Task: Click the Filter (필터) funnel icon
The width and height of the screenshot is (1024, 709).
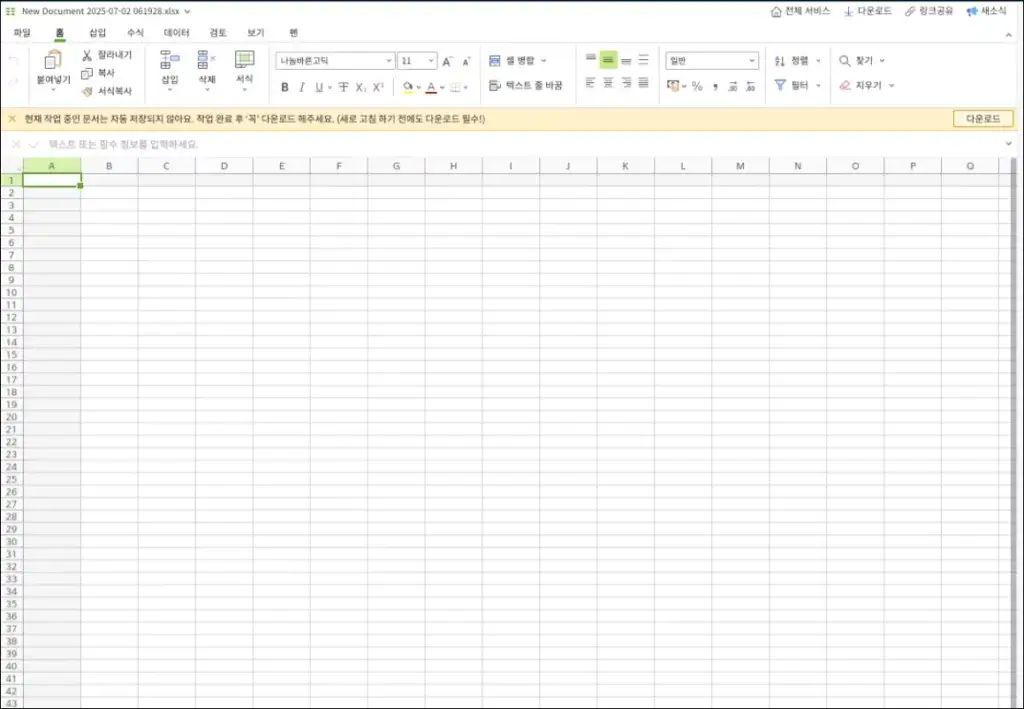Action: tap(780, 85)
